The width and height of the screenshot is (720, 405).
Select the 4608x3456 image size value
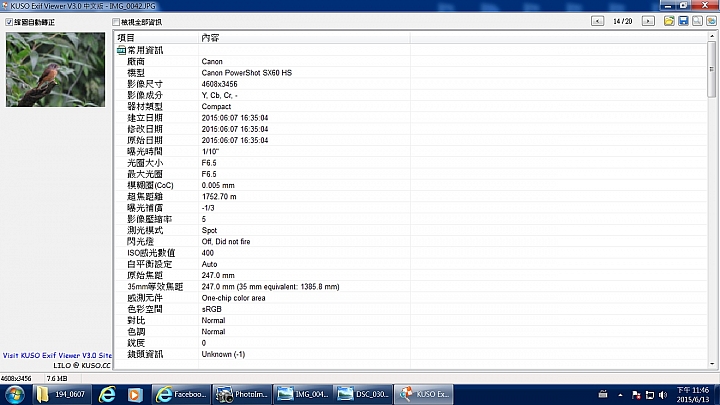(219, 84)
